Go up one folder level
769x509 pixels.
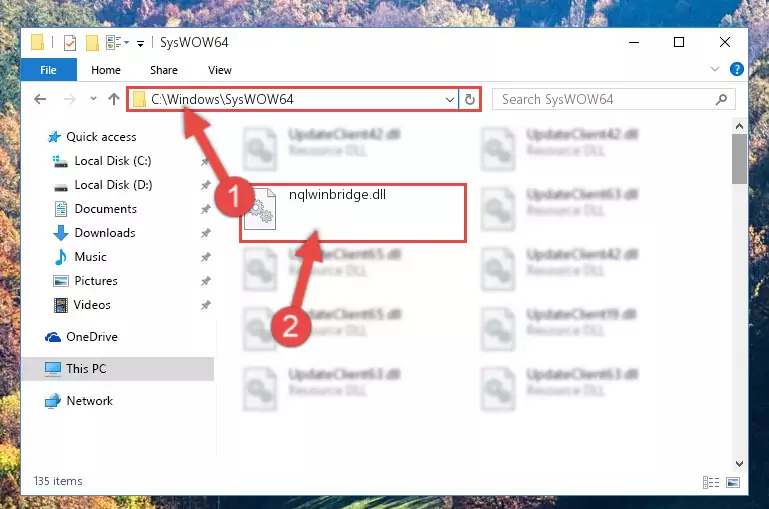click(x=114, y=99)
